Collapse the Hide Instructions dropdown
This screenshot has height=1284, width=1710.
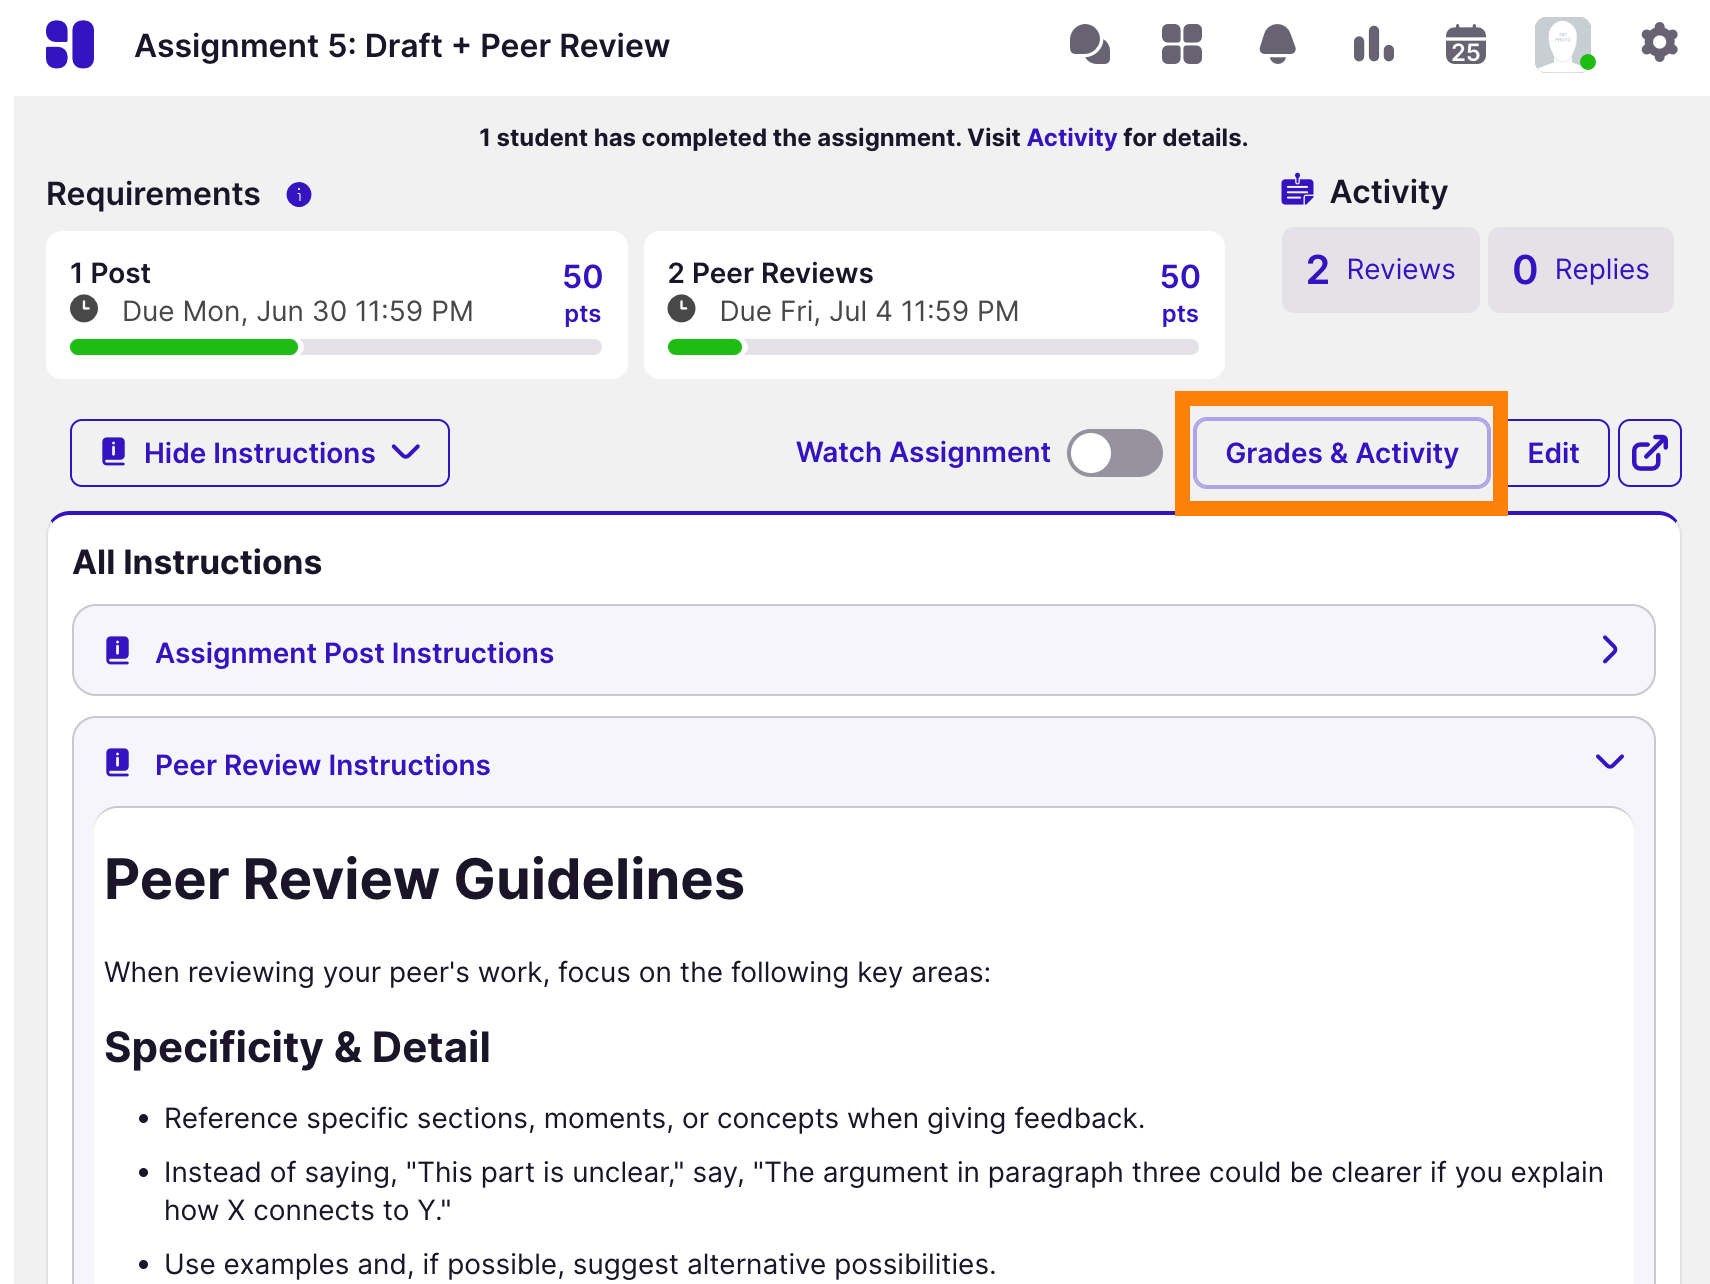coord(259,452)
